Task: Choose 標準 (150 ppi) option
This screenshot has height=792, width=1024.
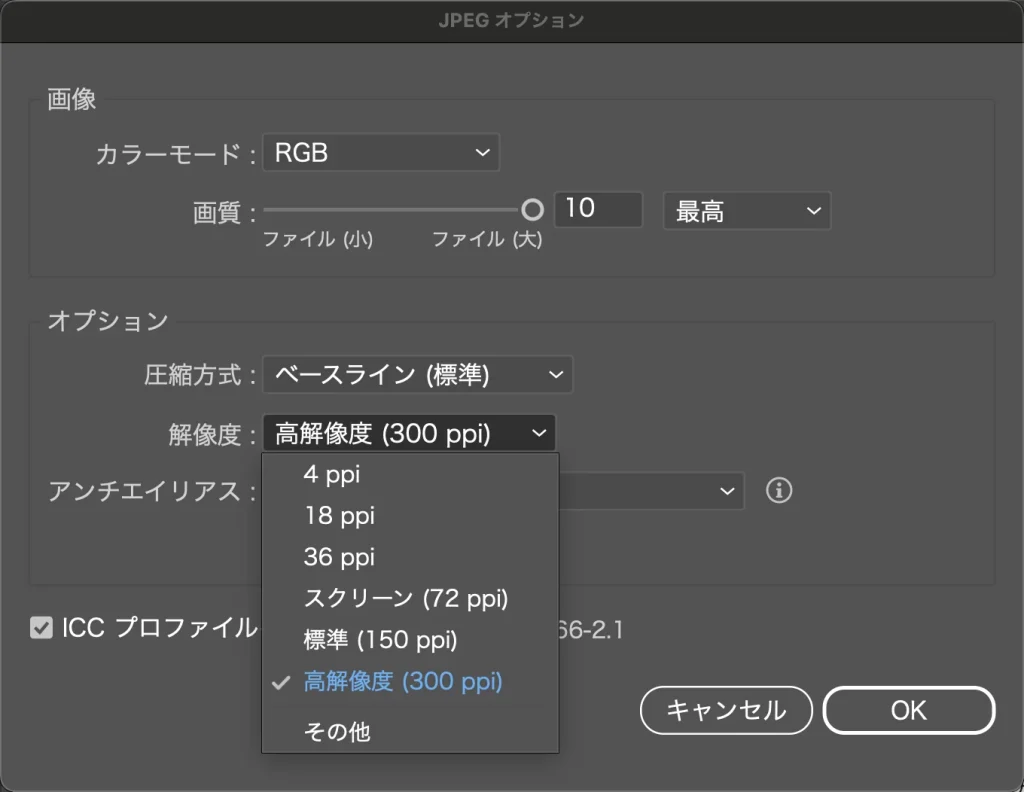Action: click(x=410, y=640)
